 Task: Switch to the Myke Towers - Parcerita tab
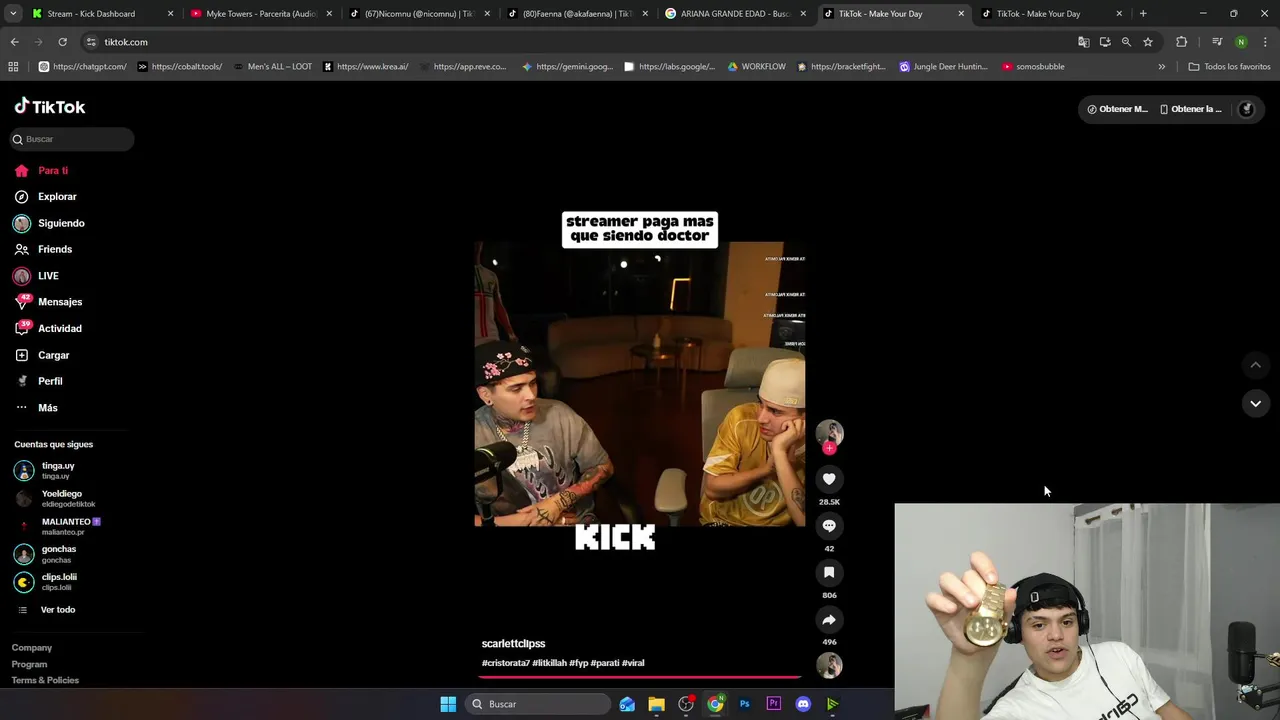tap(259, 14)
